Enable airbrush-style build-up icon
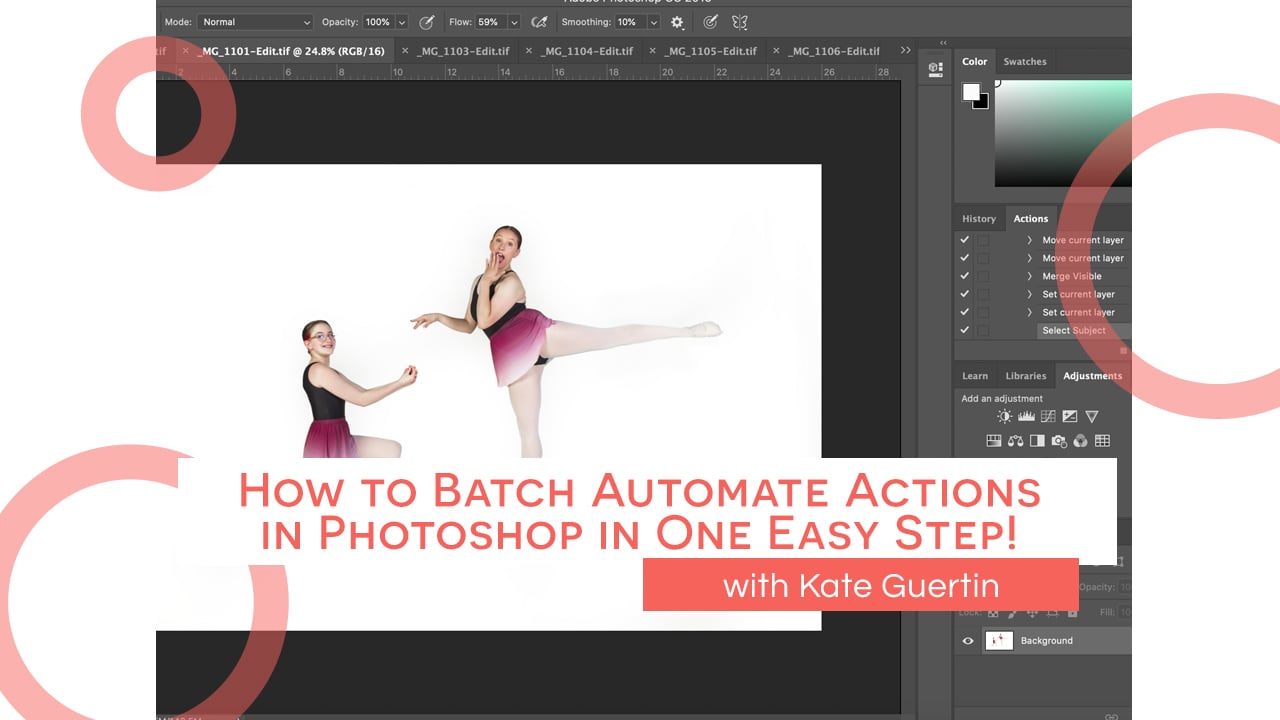Viewport: 1280px width, 720px height. tap(539, 22)
